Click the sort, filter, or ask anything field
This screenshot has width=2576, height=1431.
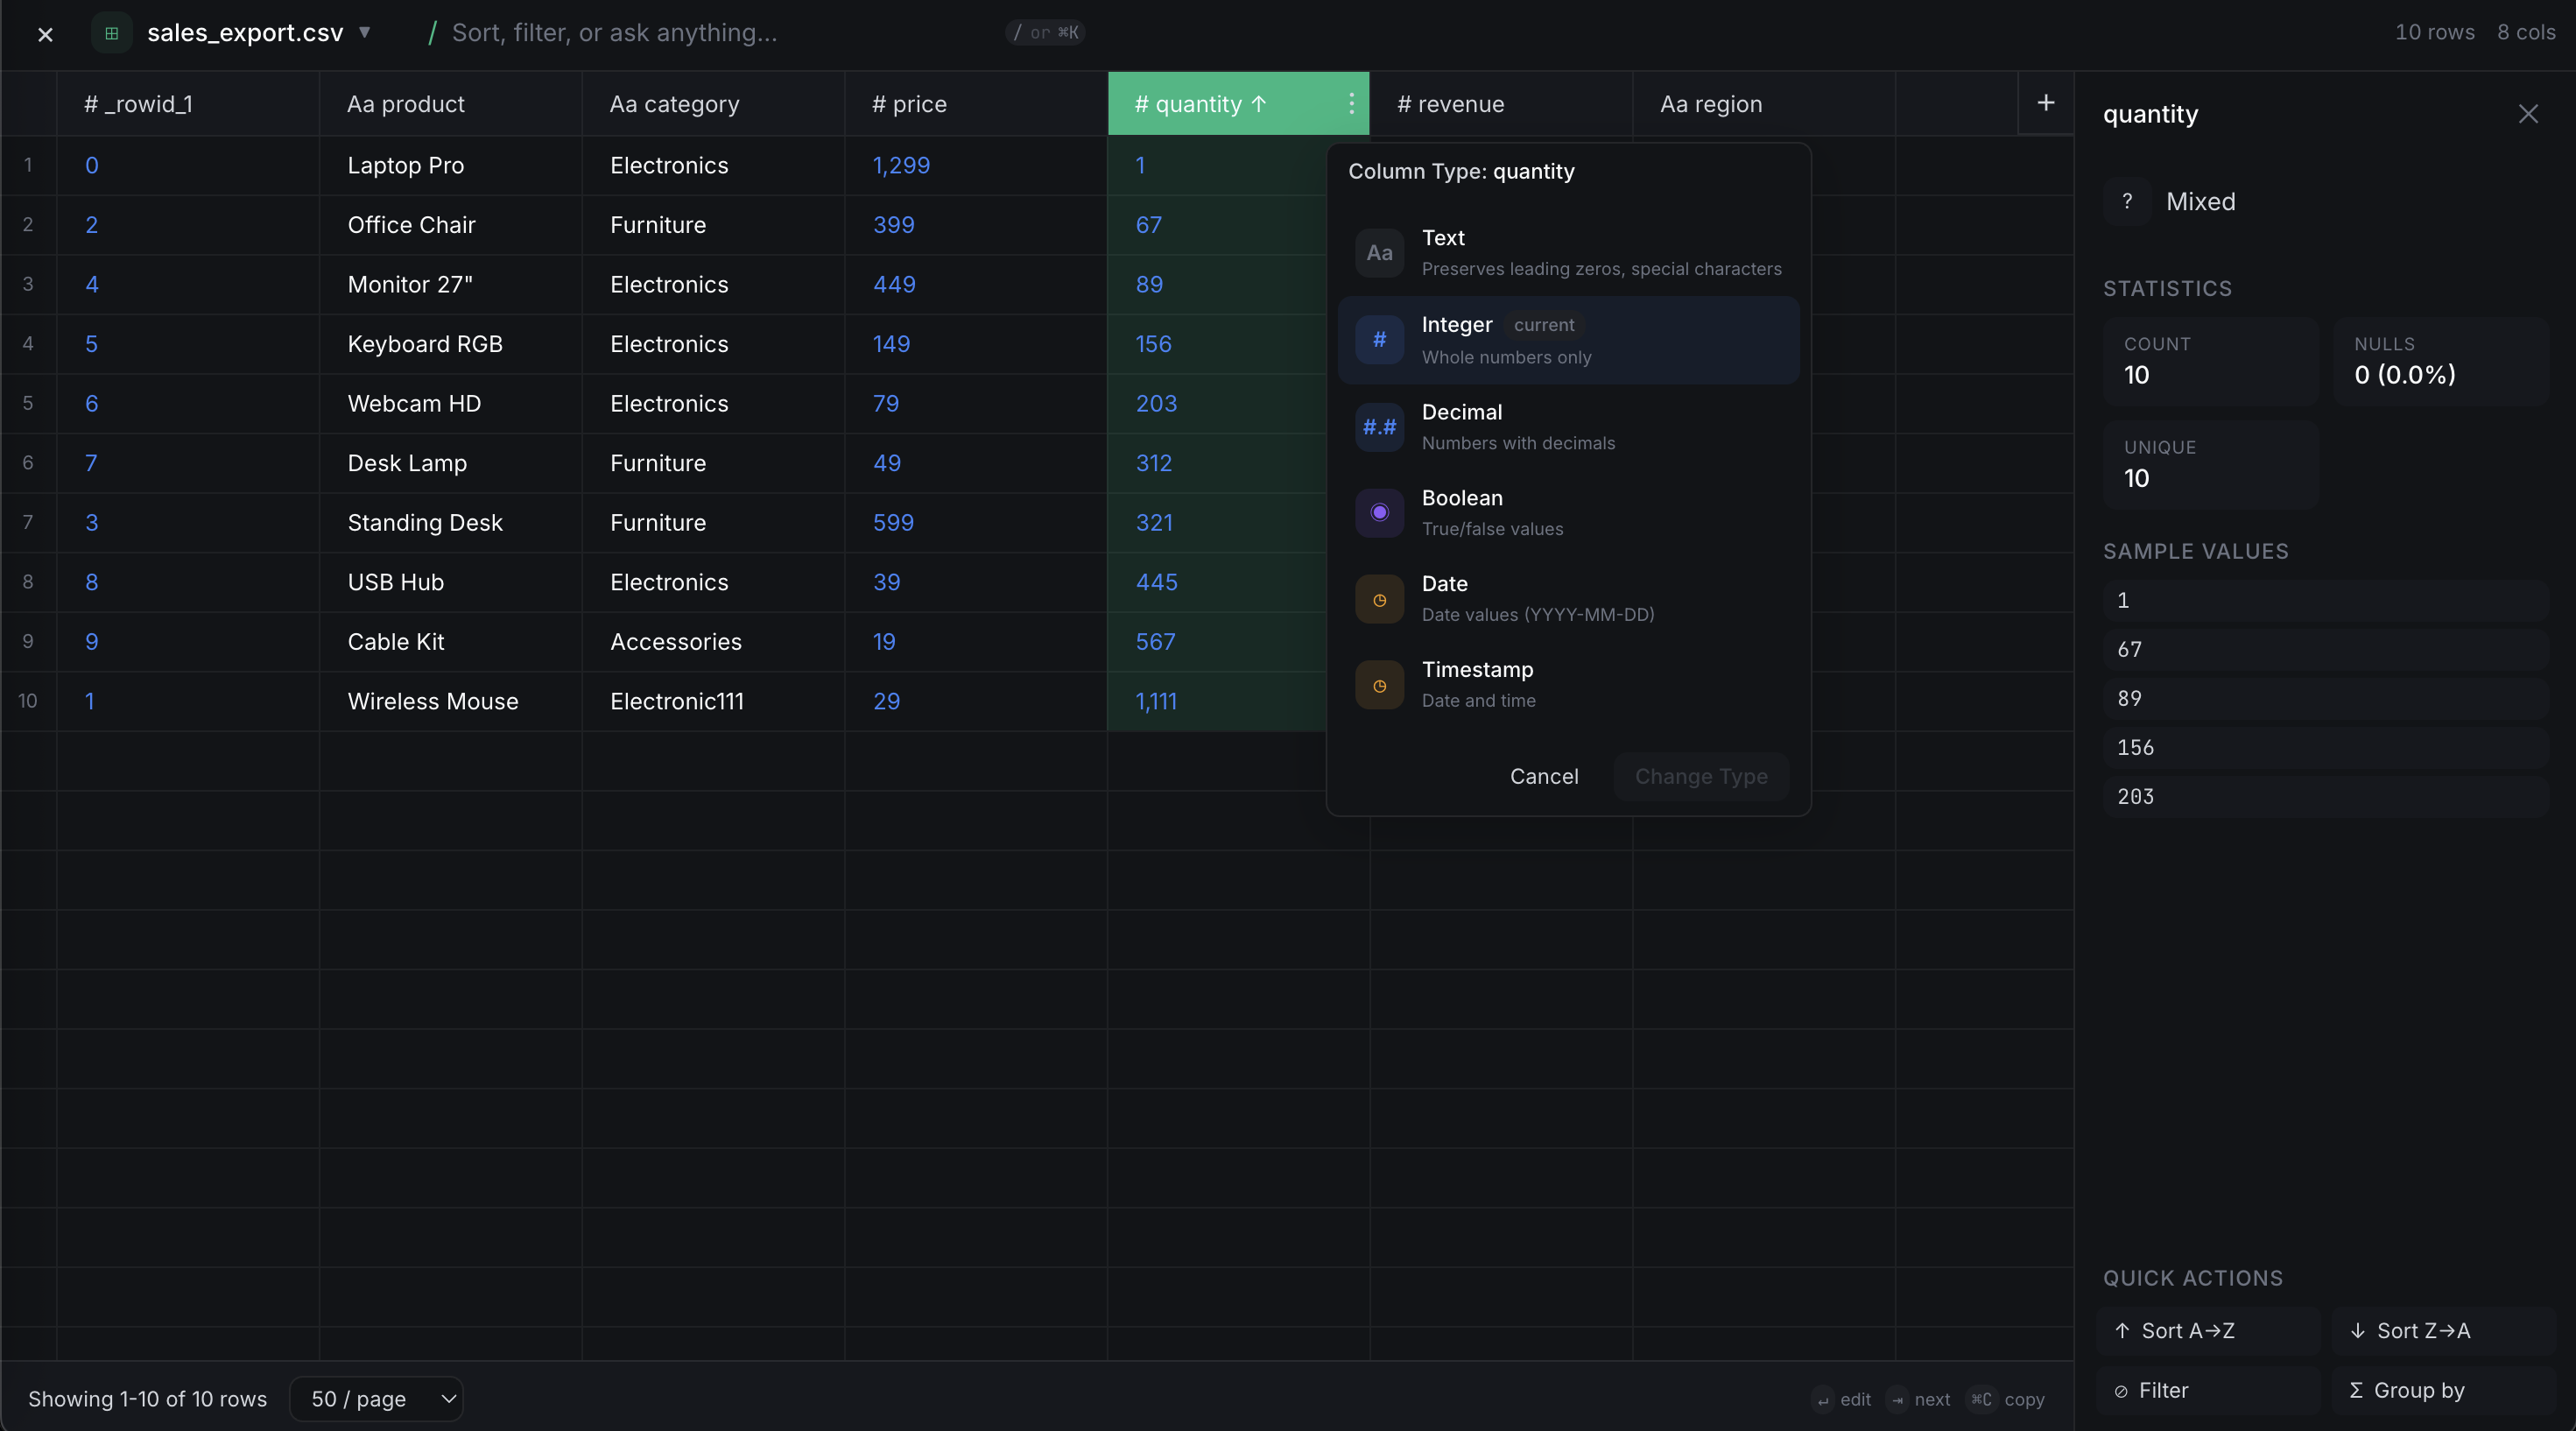pyautogui.click(x=616, y=32)
